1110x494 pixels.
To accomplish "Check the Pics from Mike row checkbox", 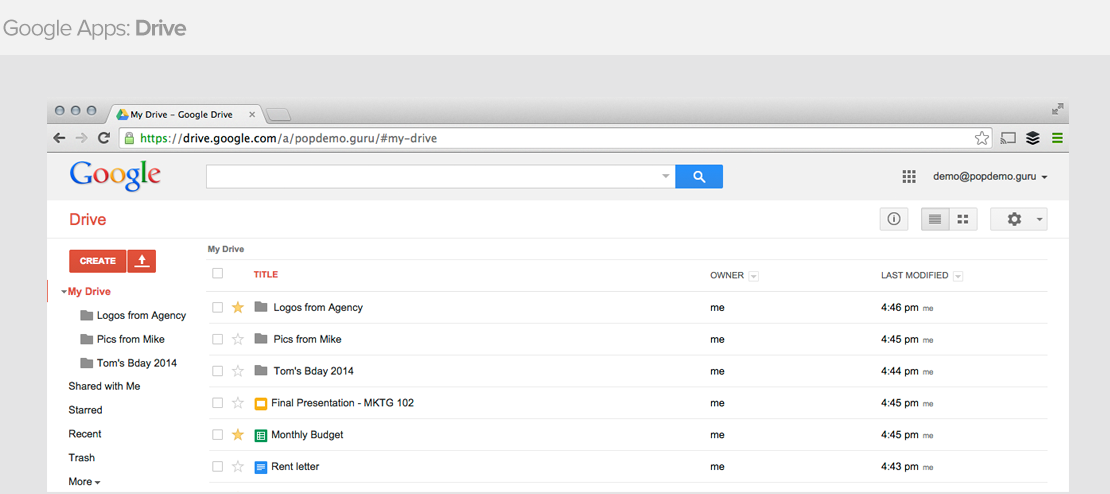I will 217,339.
